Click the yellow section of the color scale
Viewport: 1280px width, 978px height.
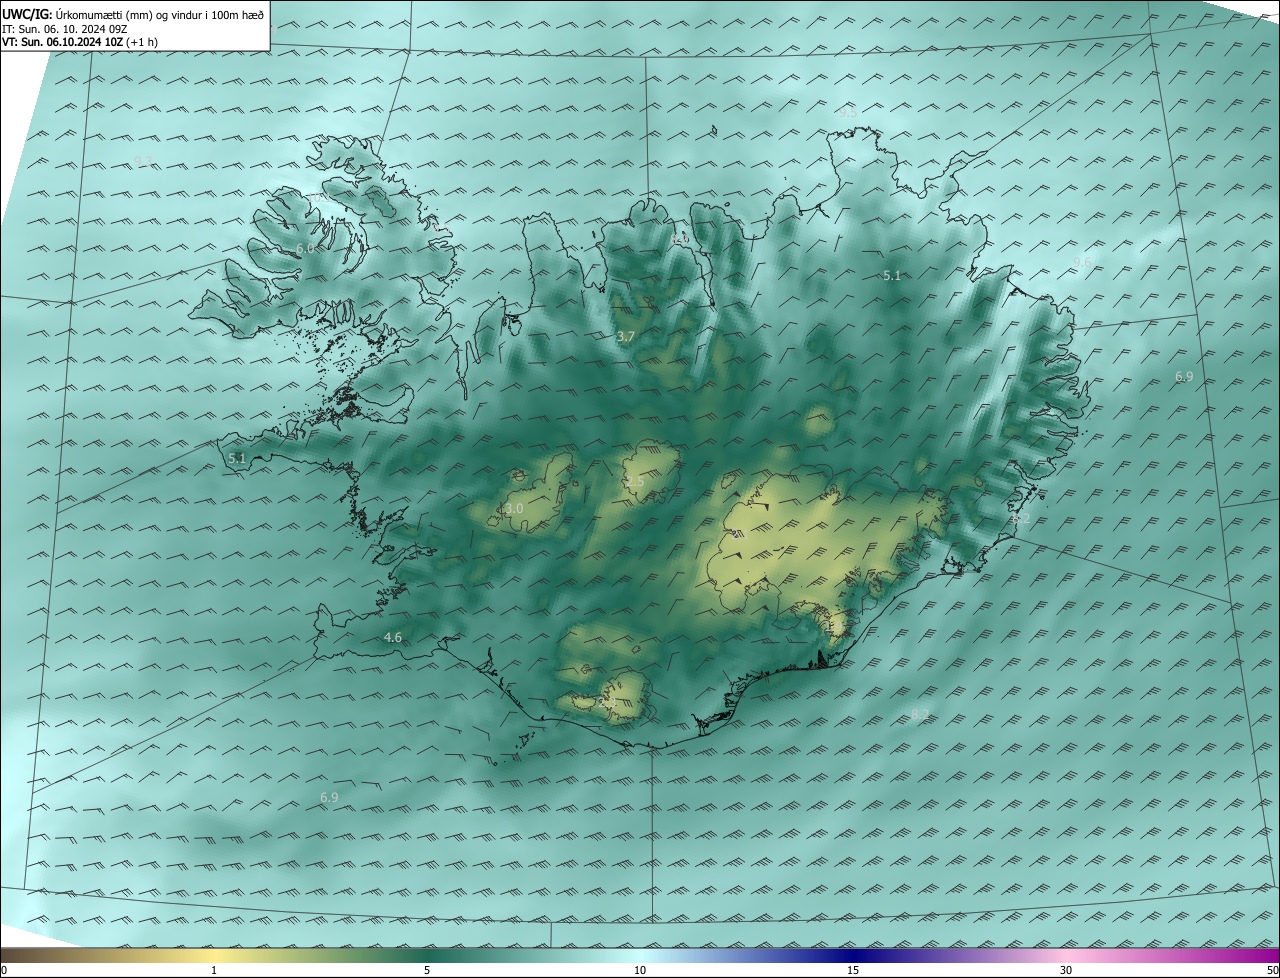tap(215, 955)
